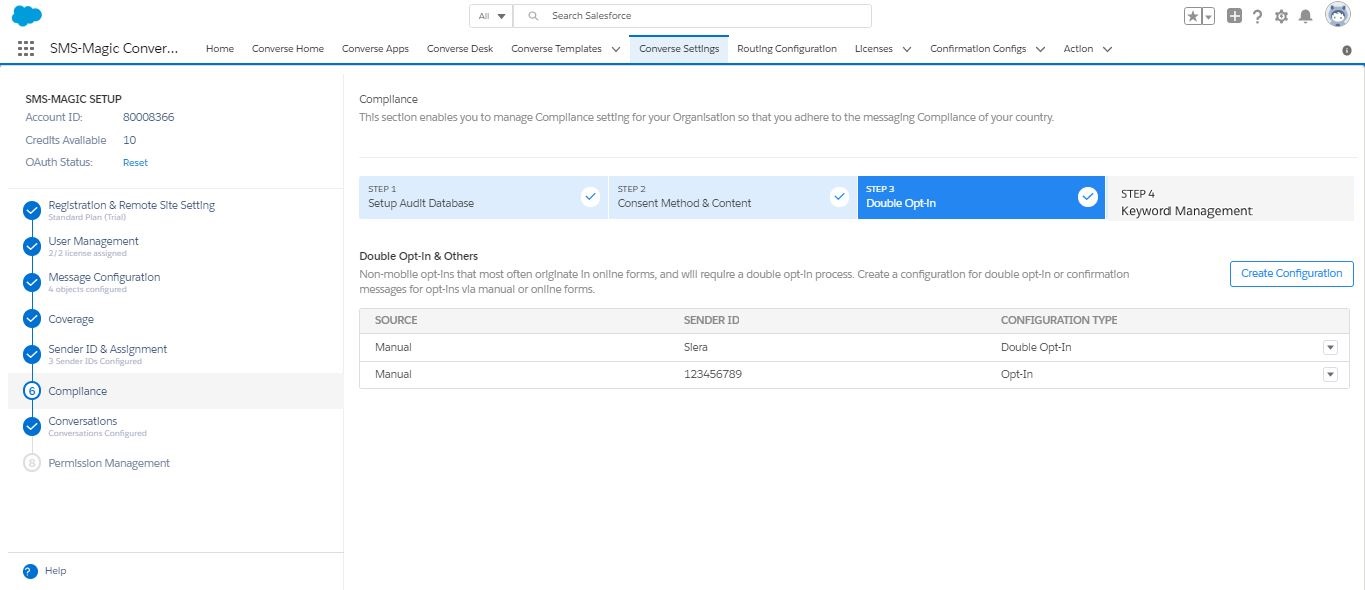The width and height of the screenshot is (1365, 590).
Task: Click Conversations completed check icon
Action: click(32, 426)
